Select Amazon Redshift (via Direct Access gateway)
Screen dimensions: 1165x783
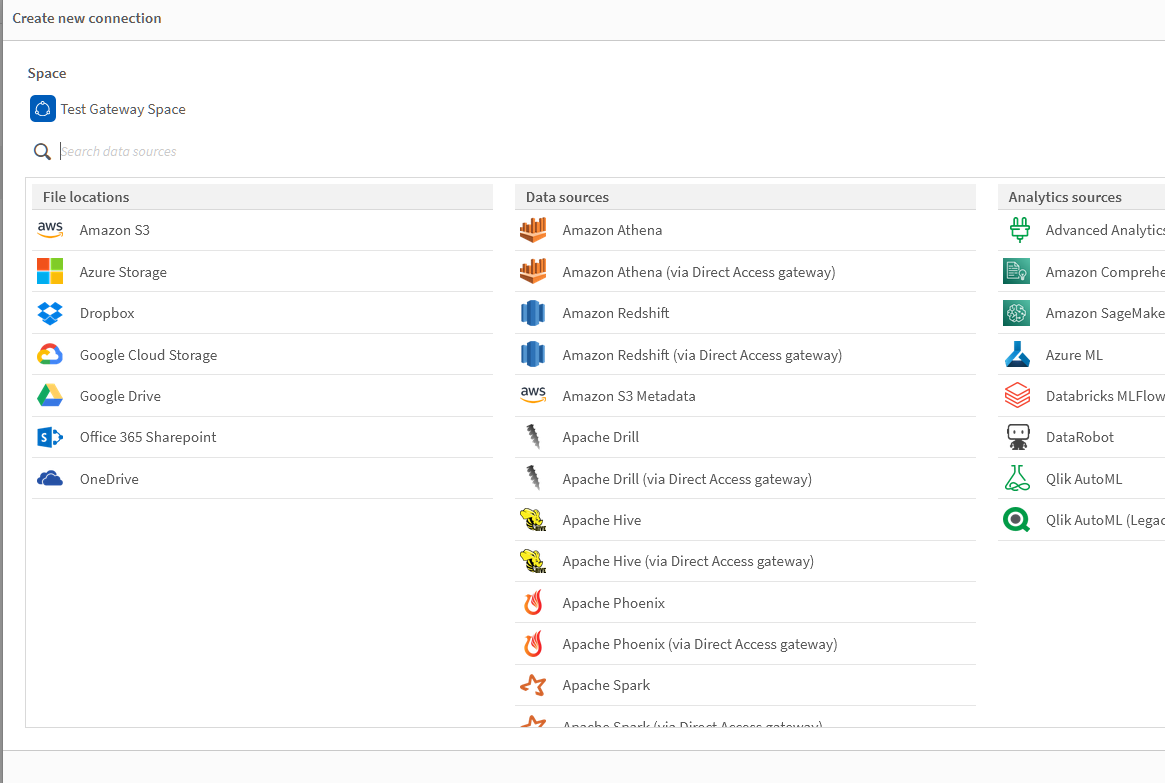[702, 355]
